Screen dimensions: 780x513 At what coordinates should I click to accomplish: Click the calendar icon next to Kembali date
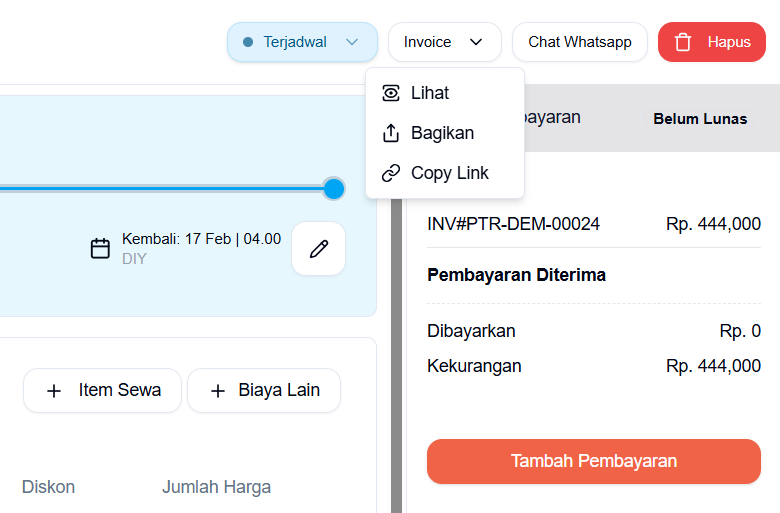(x=100, y=248)
